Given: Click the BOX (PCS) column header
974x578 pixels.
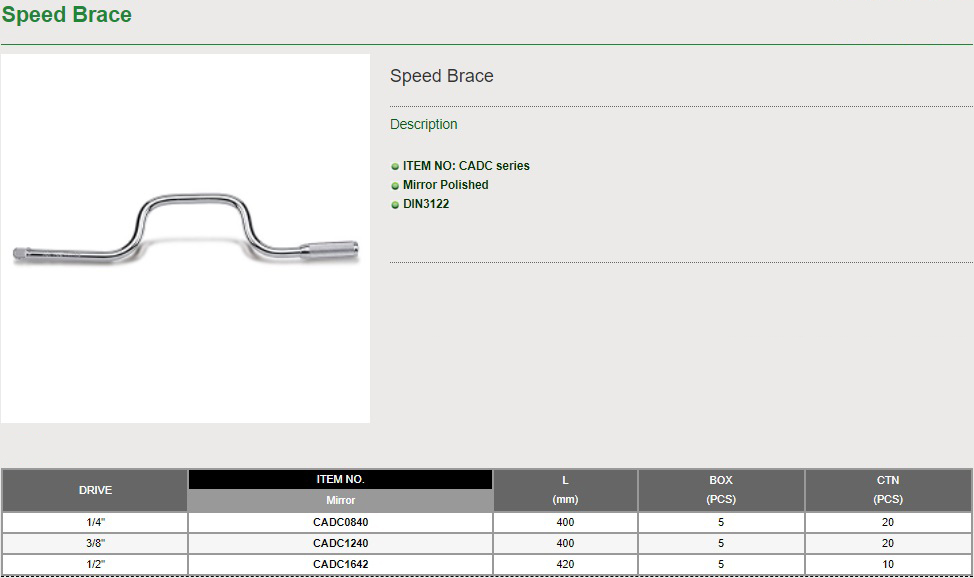Looking at the screenshot, I should pyautogui.click(x=721, y=490).
